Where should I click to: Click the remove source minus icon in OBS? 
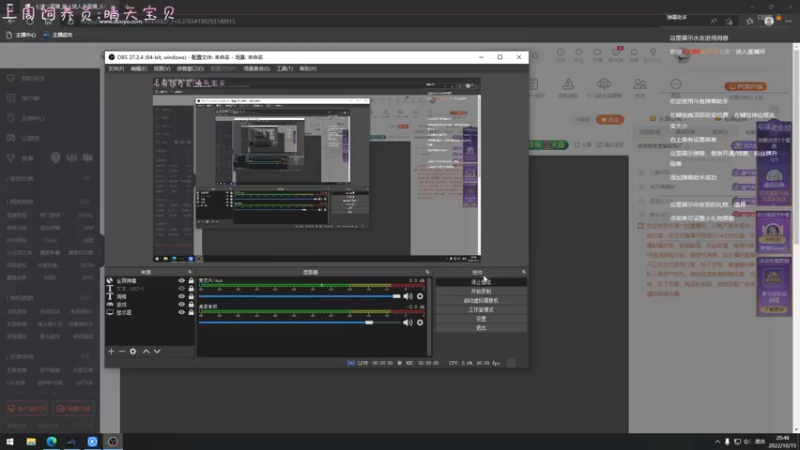tap(122, 351)
